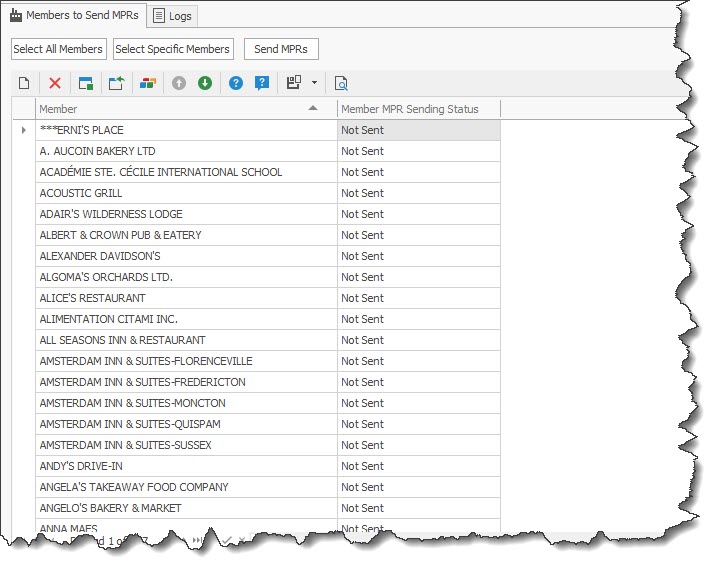Click the Select Specific Members button
722x572 pixels.
coord(172,49)
